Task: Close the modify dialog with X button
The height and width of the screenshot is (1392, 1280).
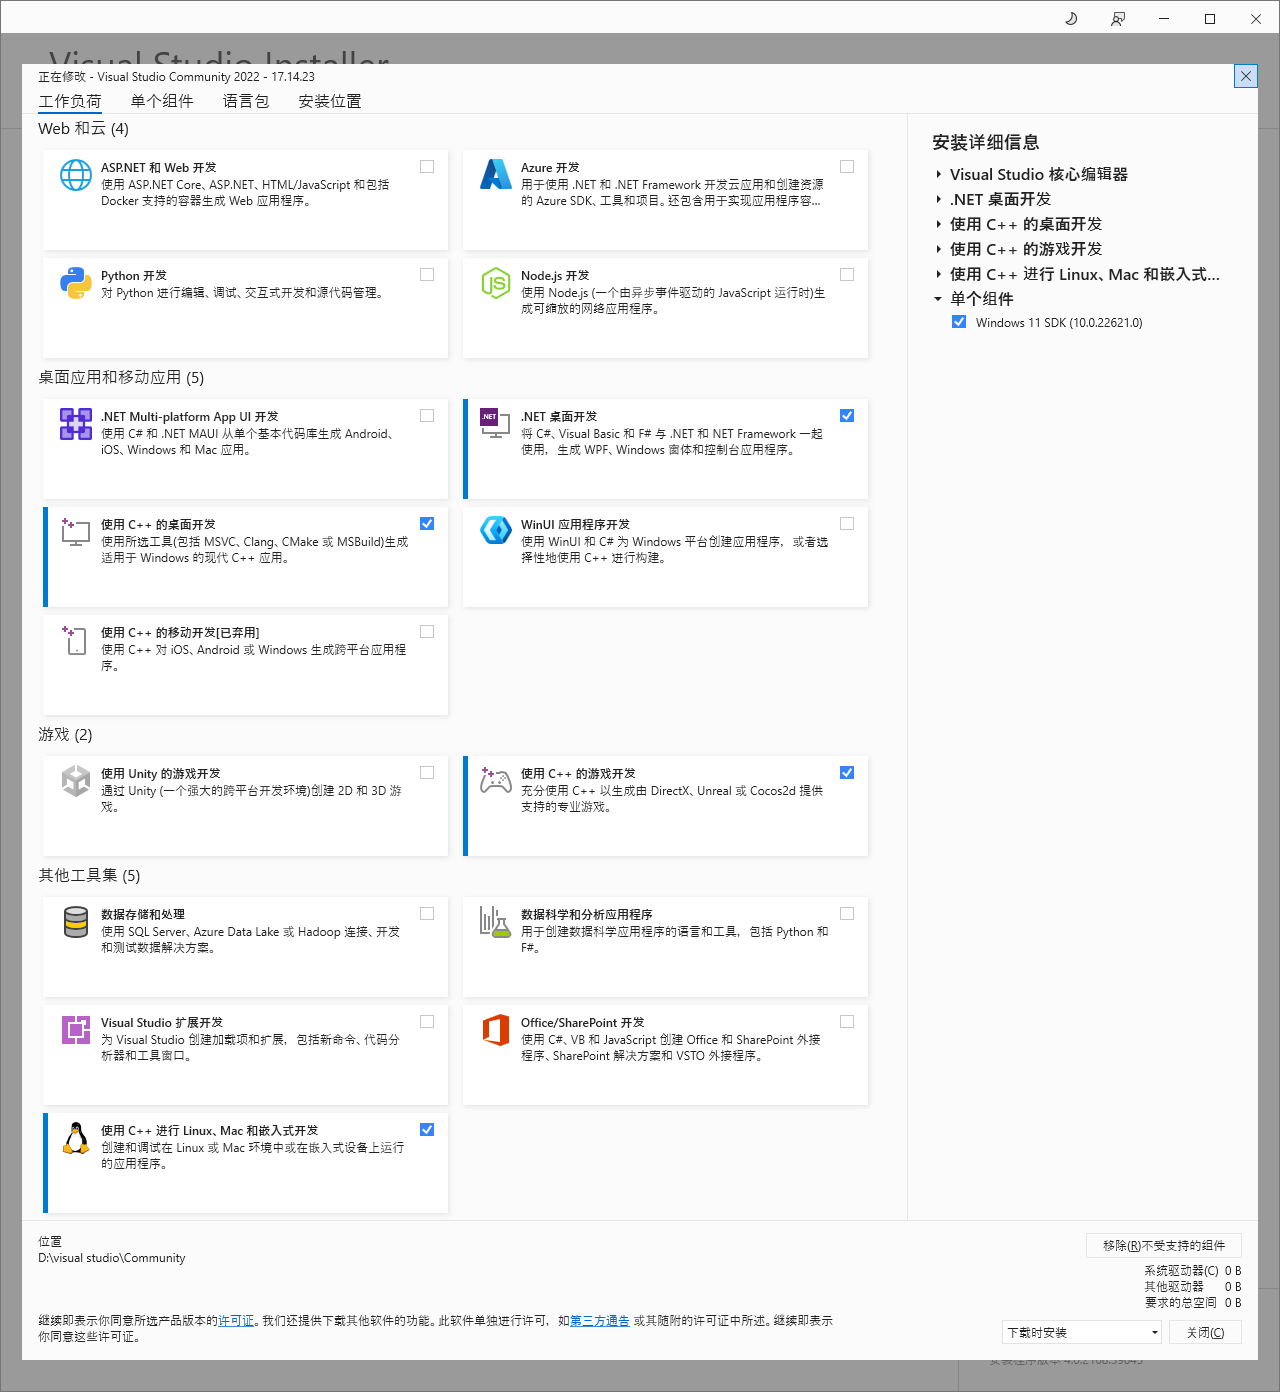Action: pos(1246,76)
